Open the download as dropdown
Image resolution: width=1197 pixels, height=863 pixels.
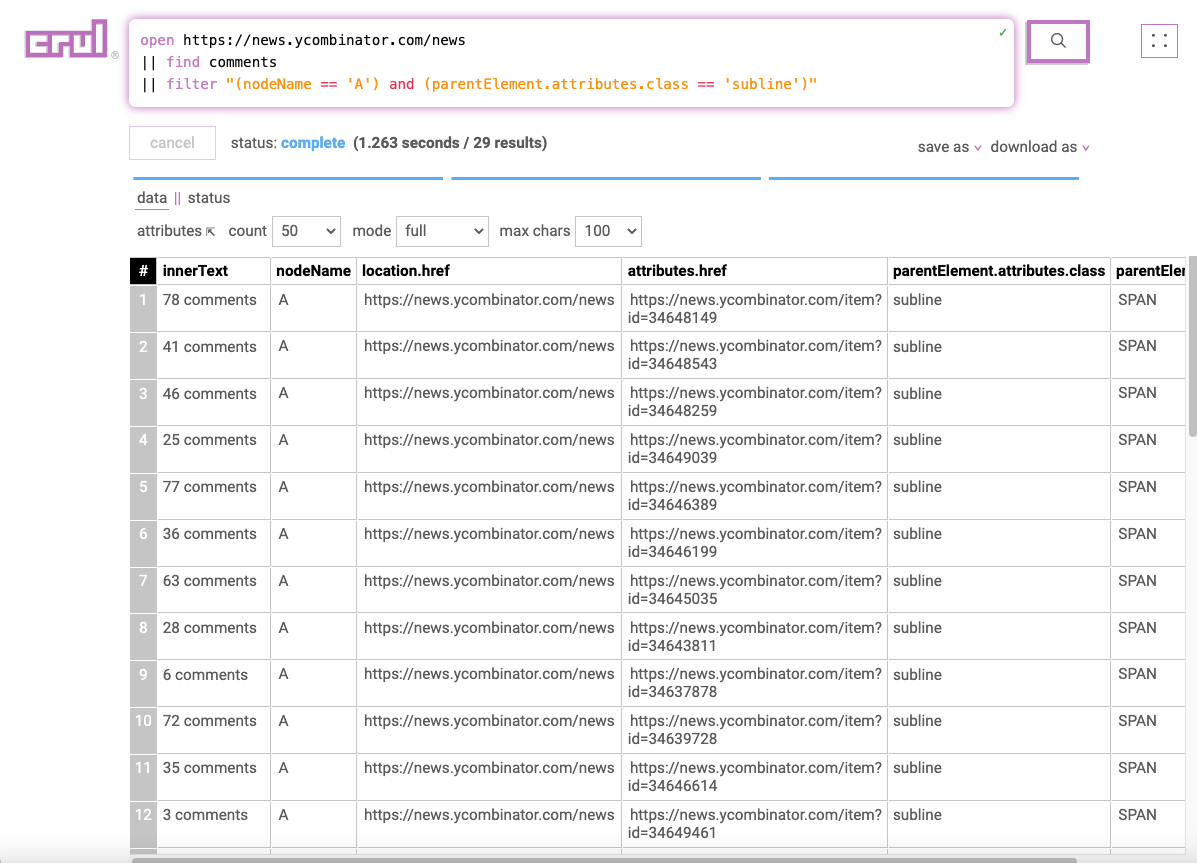pyautogui.click(x=1040, y=147)
